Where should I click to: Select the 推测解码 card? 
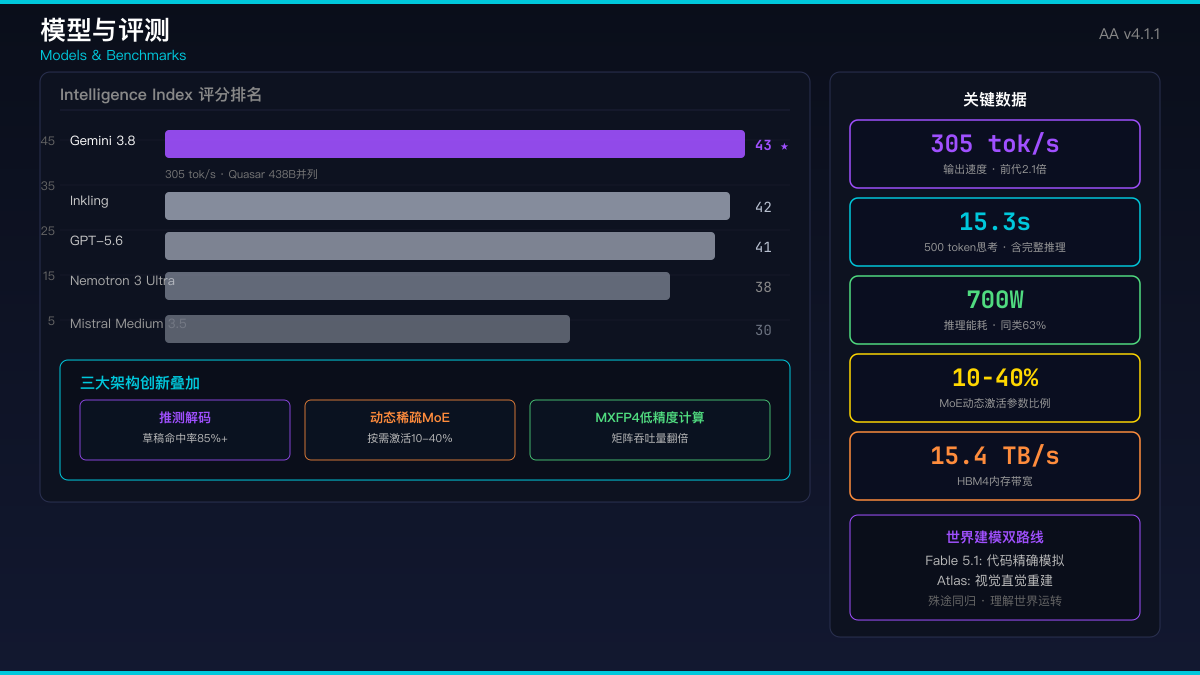pos(185,430)
